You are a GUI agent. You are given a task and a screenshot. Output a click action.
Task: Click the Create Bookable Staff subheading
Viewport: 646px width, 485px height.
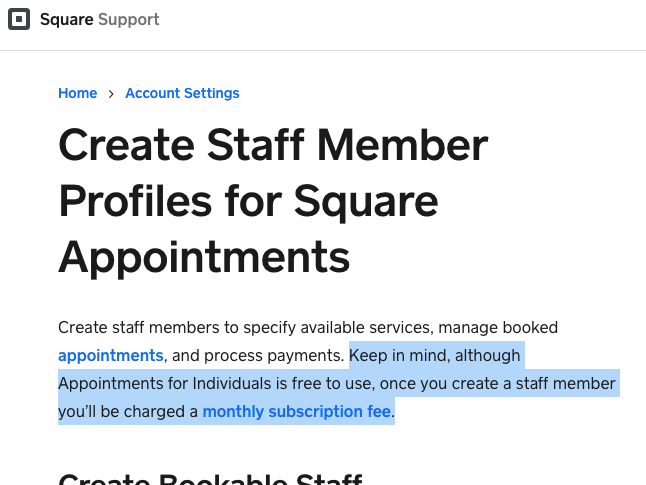[x=211, y=479]
